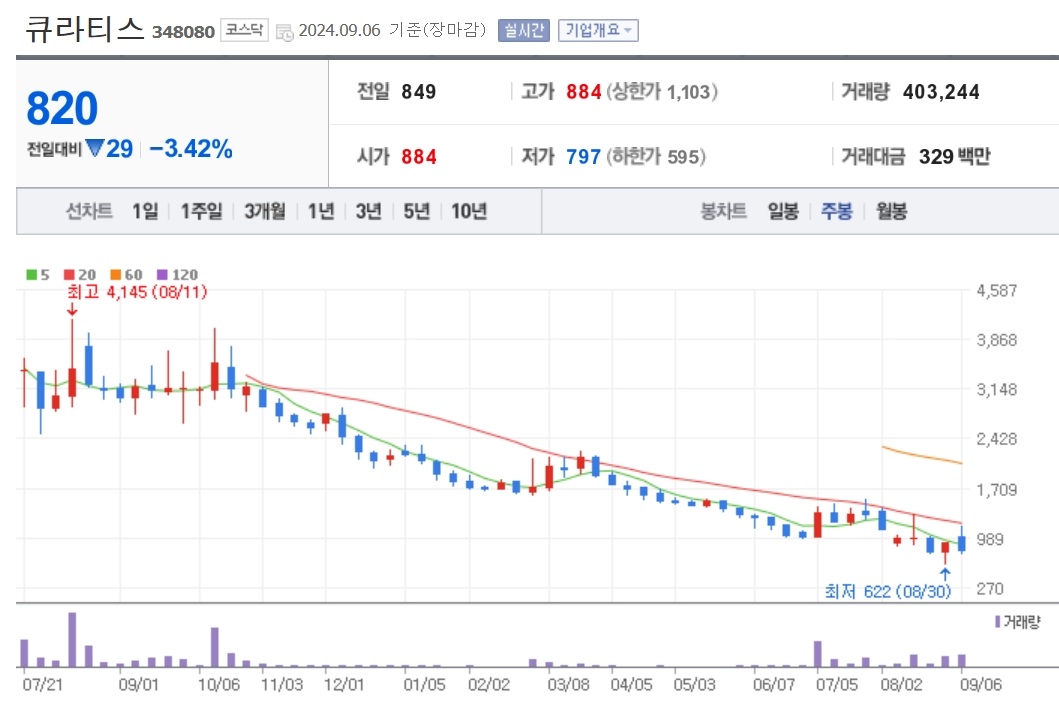Image resolution: width=1059 pixels, height=706 pixels.
Task: Open the 기업개요 dropdown
Action: [598, 30]
